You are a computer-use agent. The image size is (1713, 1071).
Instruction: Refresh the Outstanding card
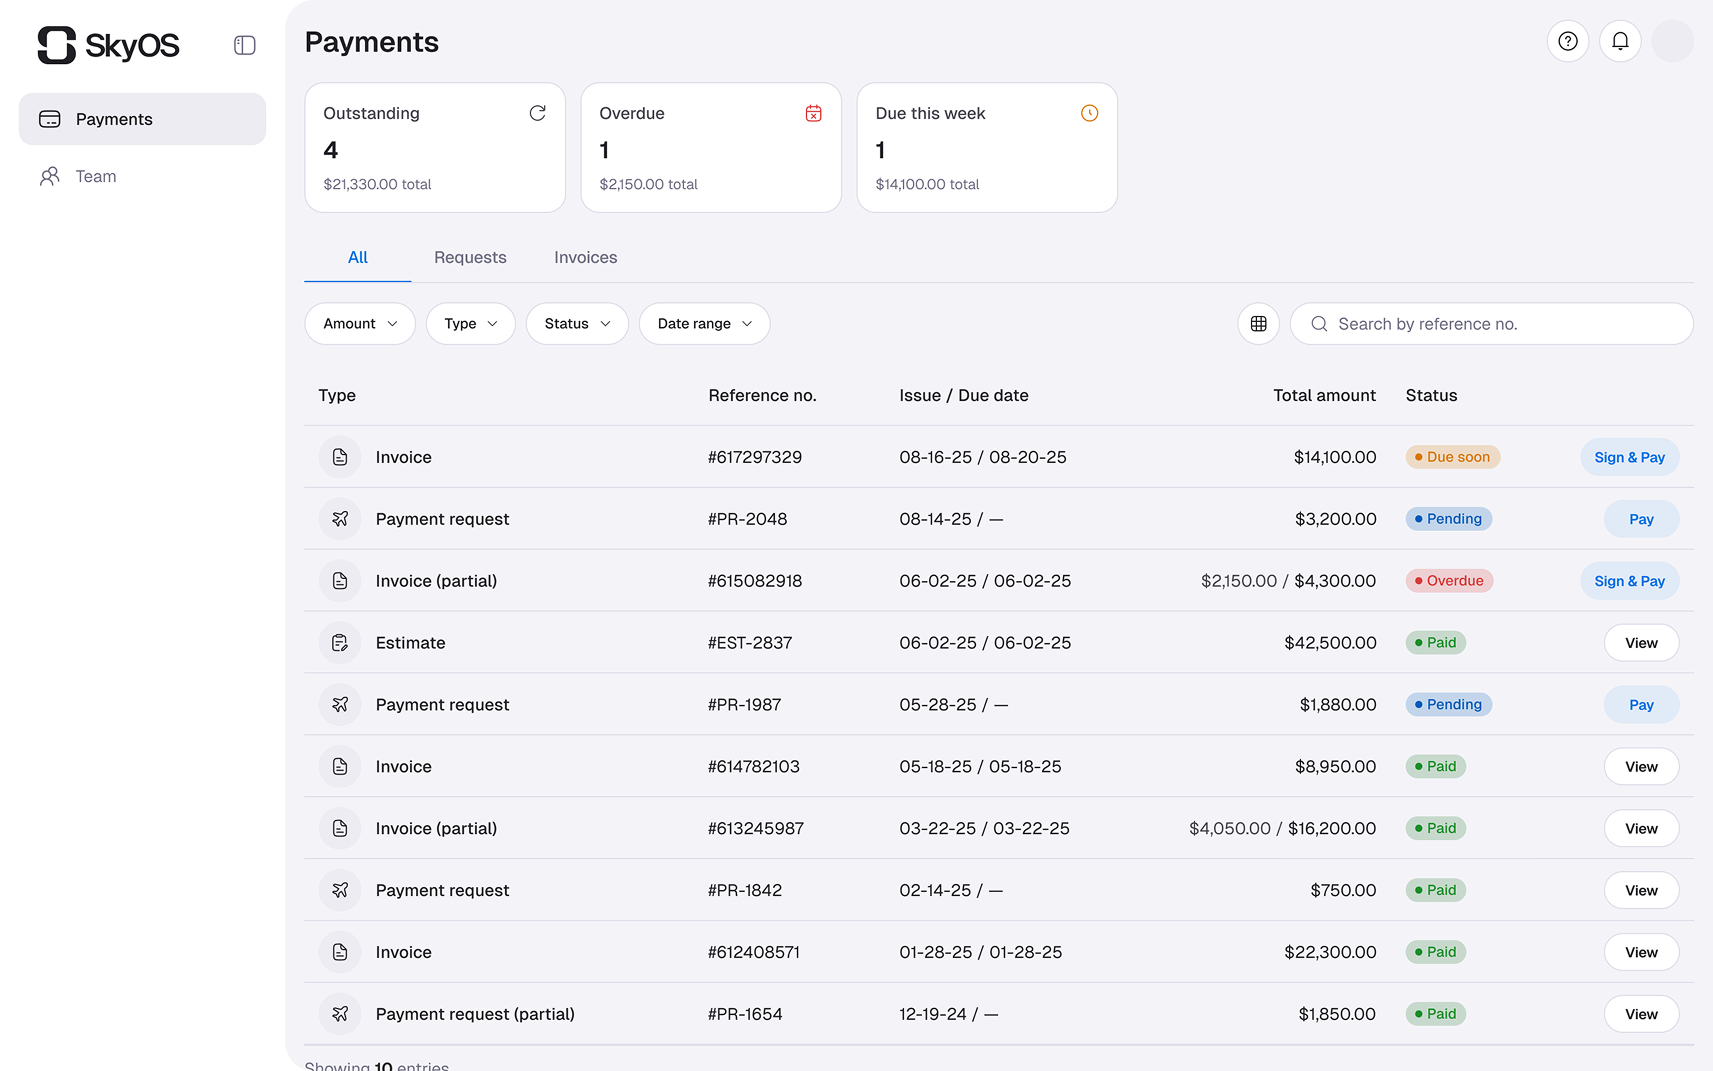coord(538,113)
